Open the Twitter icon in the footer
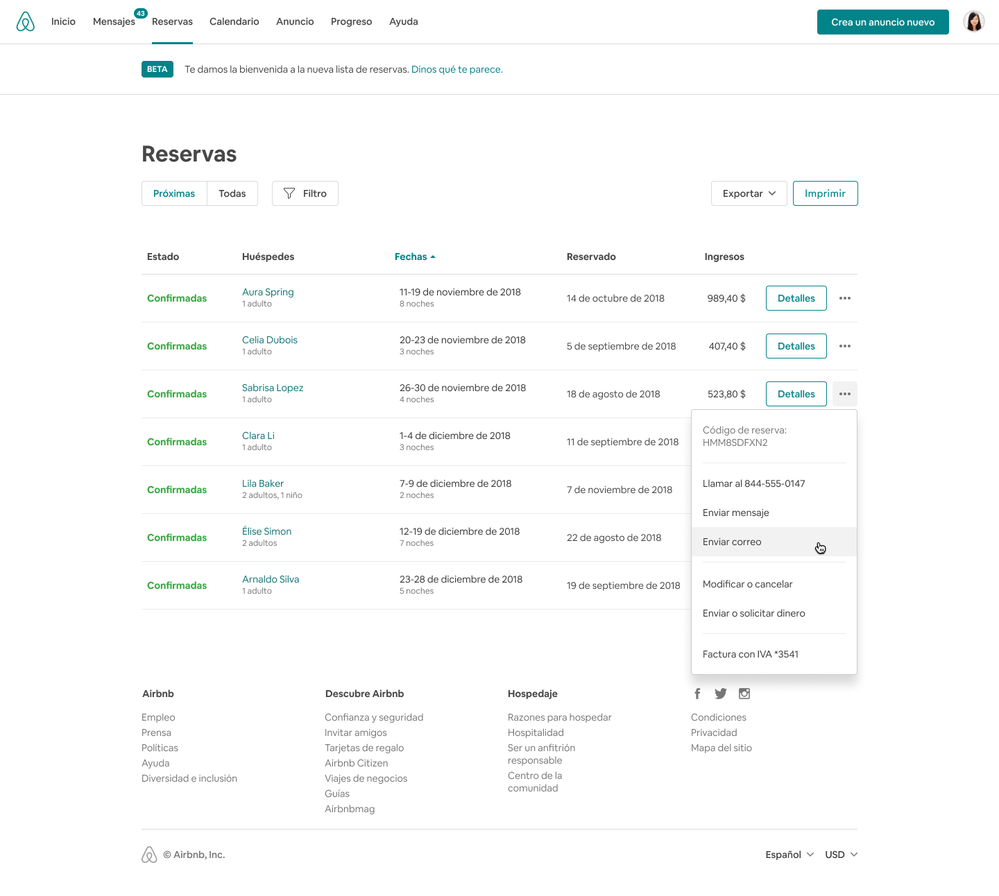This screenshot has height=896, width=999. (720, 694)
